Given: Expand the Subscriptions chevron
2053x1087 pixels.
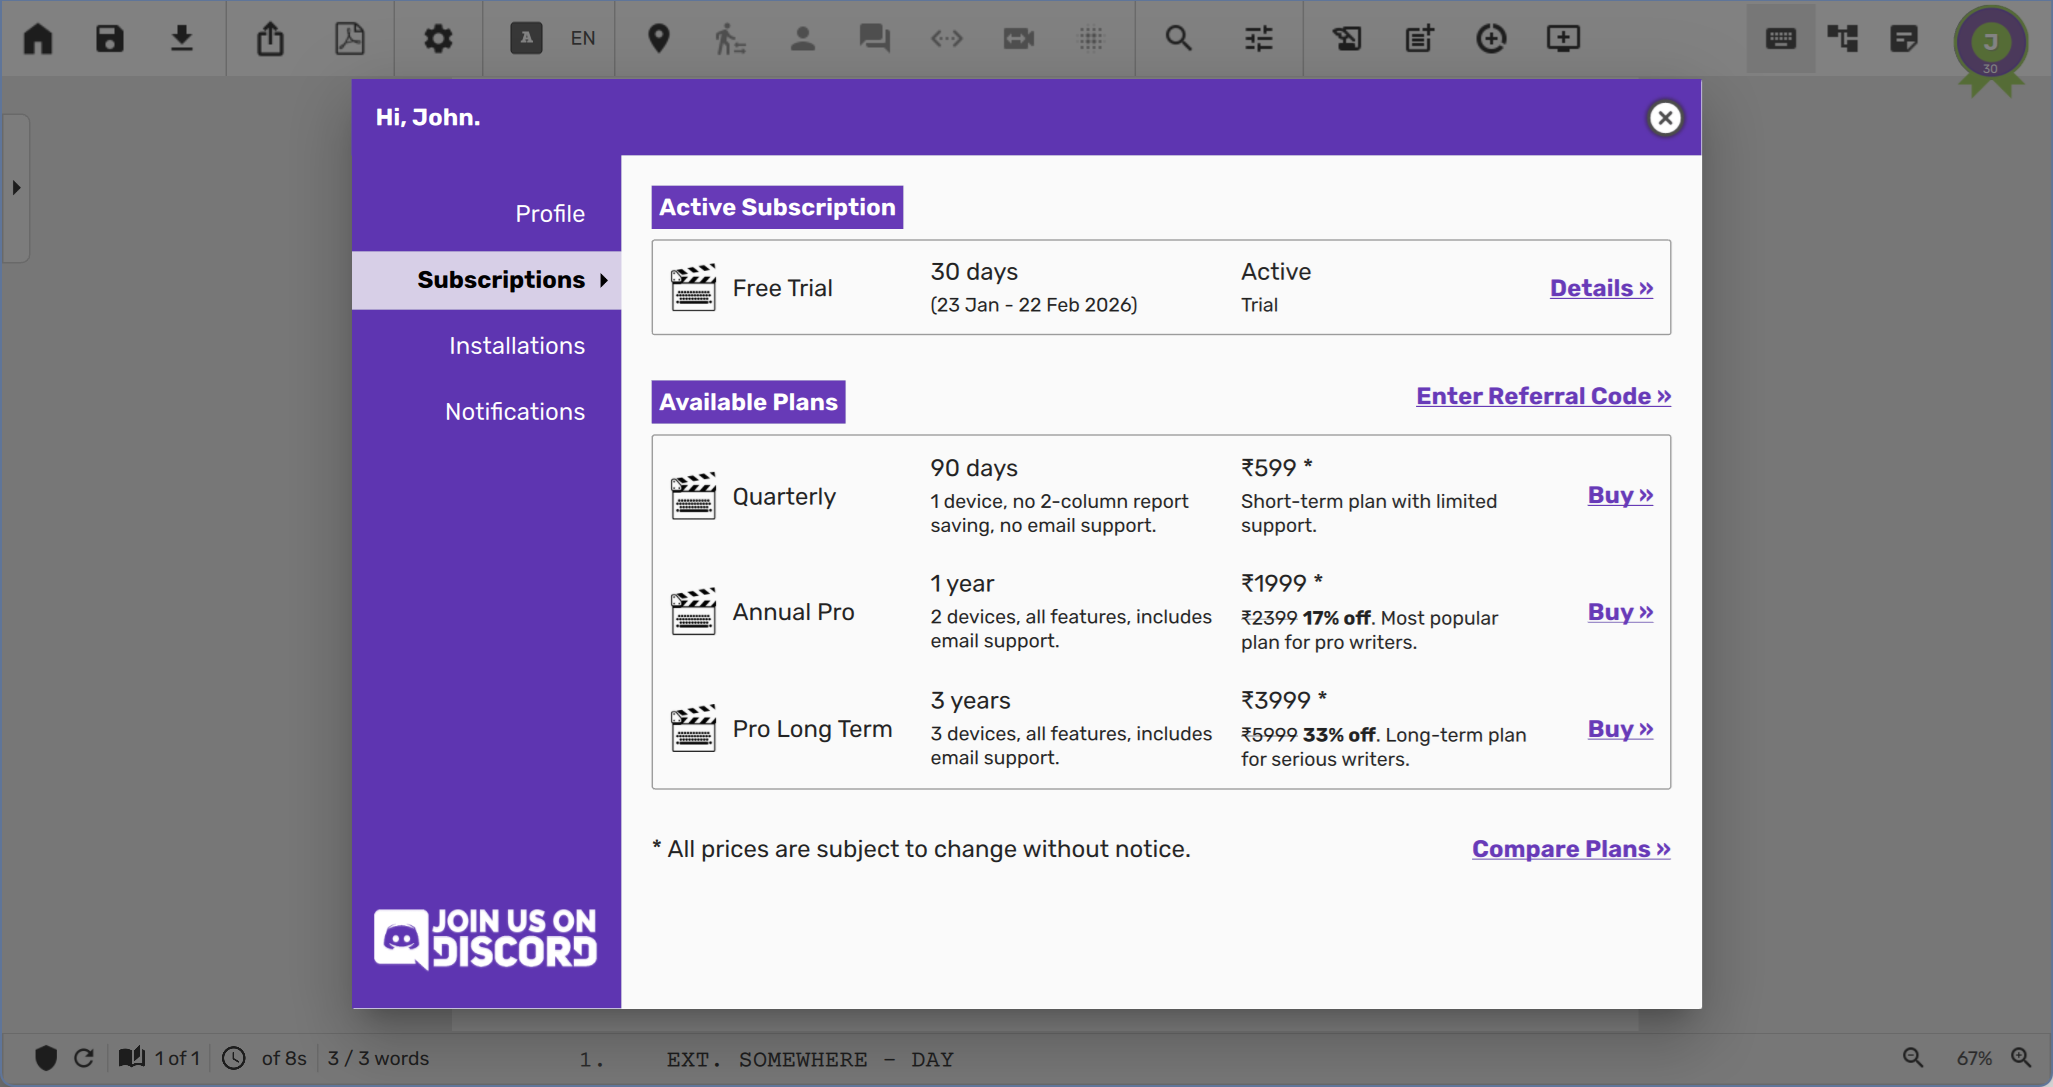Looking at the screenshot, I should coord(605,281).
